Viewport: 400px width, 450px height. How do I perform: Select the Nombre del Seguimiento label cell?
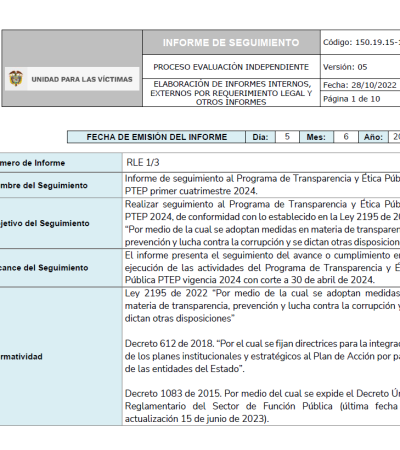click(61, 185)
